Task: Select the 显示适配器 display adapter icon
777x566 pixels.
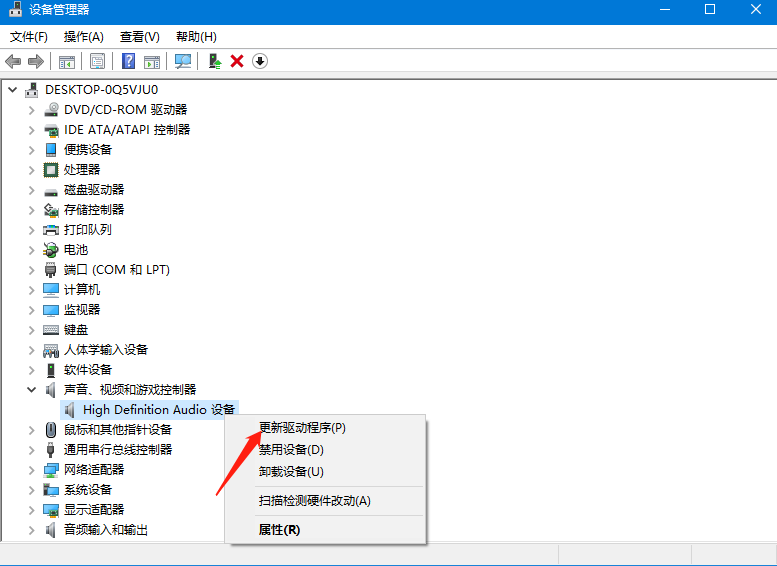Action: [51, 510]
